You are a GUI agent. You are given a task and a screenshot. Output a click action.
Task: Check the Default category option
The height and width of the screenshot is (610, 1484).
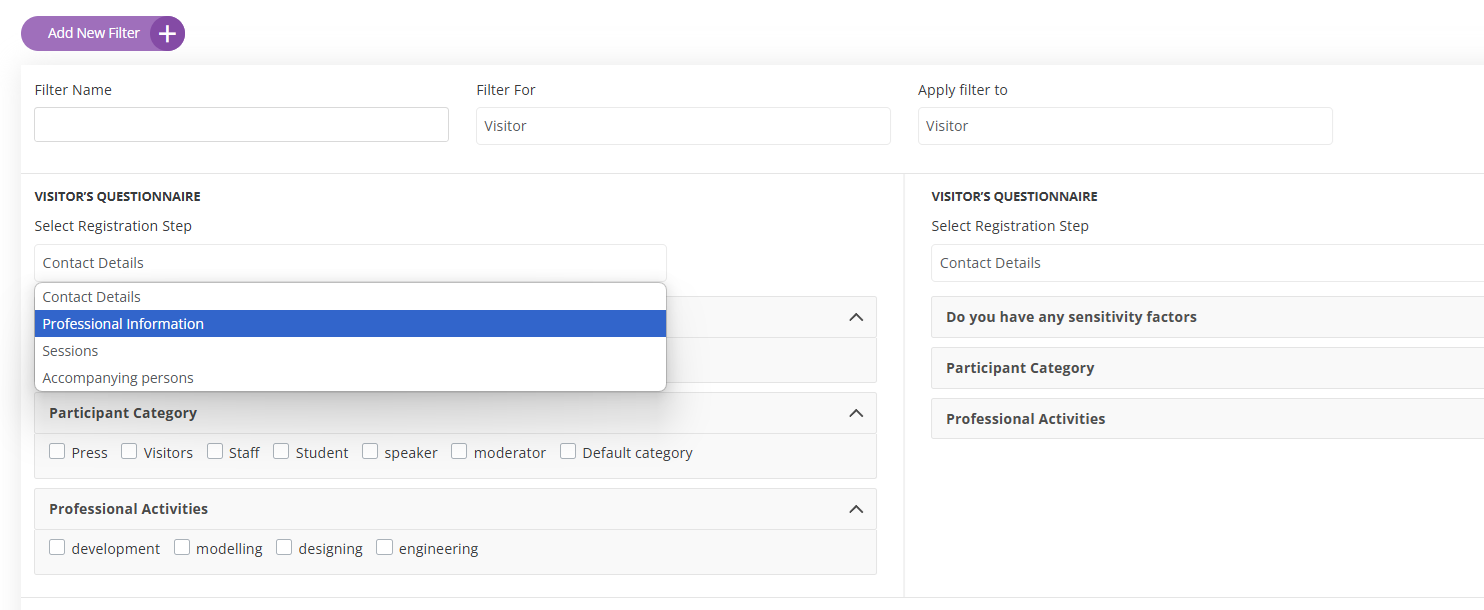click(x=568, y=452)
